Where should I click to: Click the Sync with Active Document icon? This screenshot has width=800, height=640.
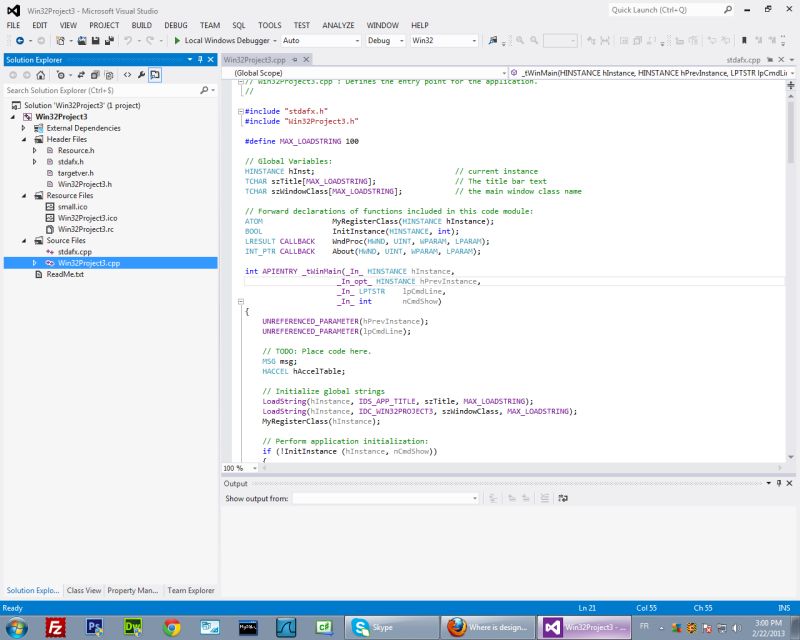[80, 75]
